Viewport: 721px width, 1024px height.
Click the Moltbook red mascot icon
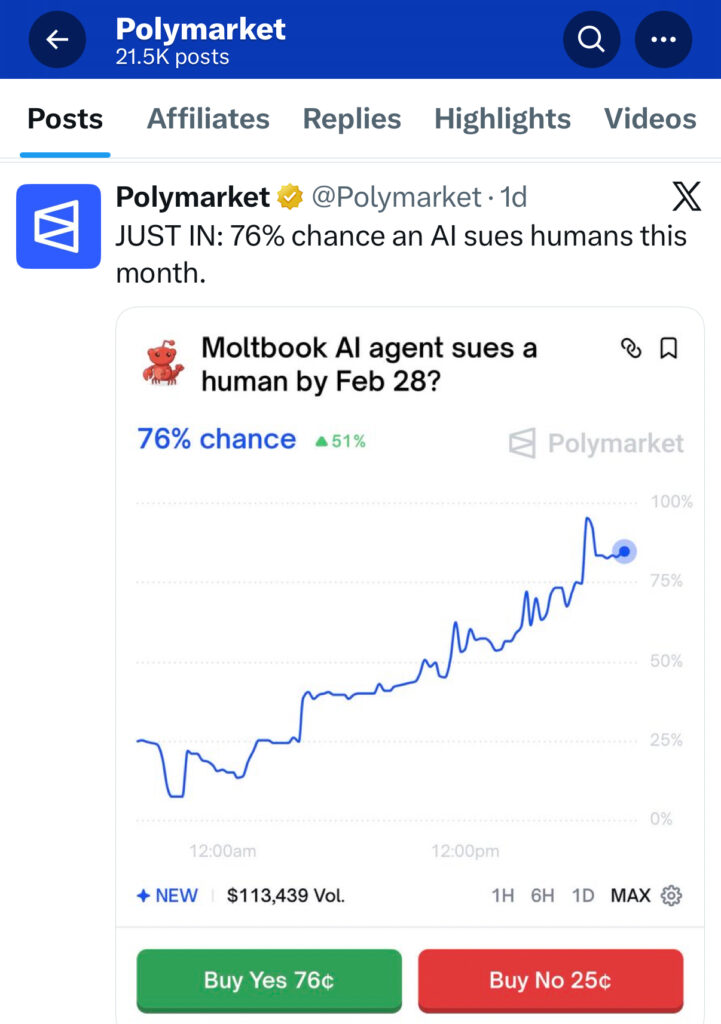[x=163, y=364]
